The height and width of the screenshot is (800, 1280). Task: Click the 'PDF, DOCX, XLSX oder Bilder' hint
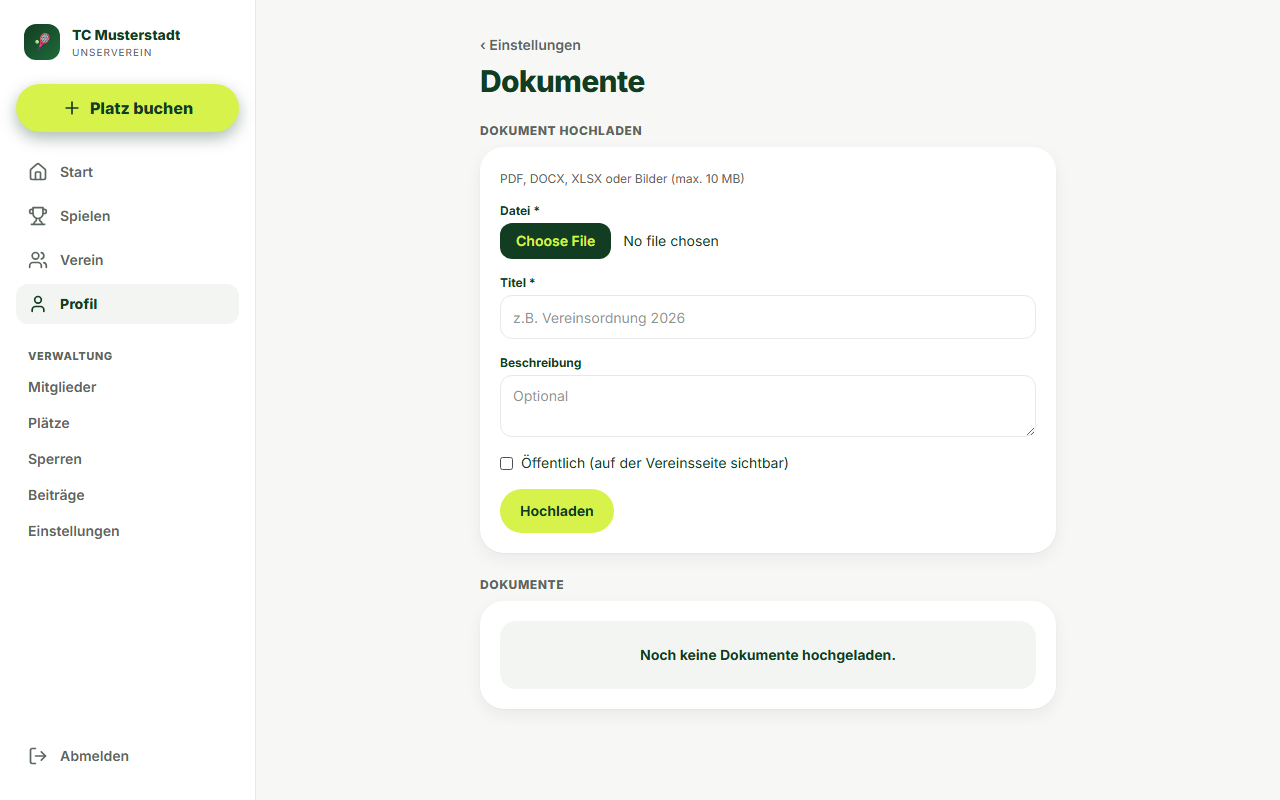tap(622, 179)
